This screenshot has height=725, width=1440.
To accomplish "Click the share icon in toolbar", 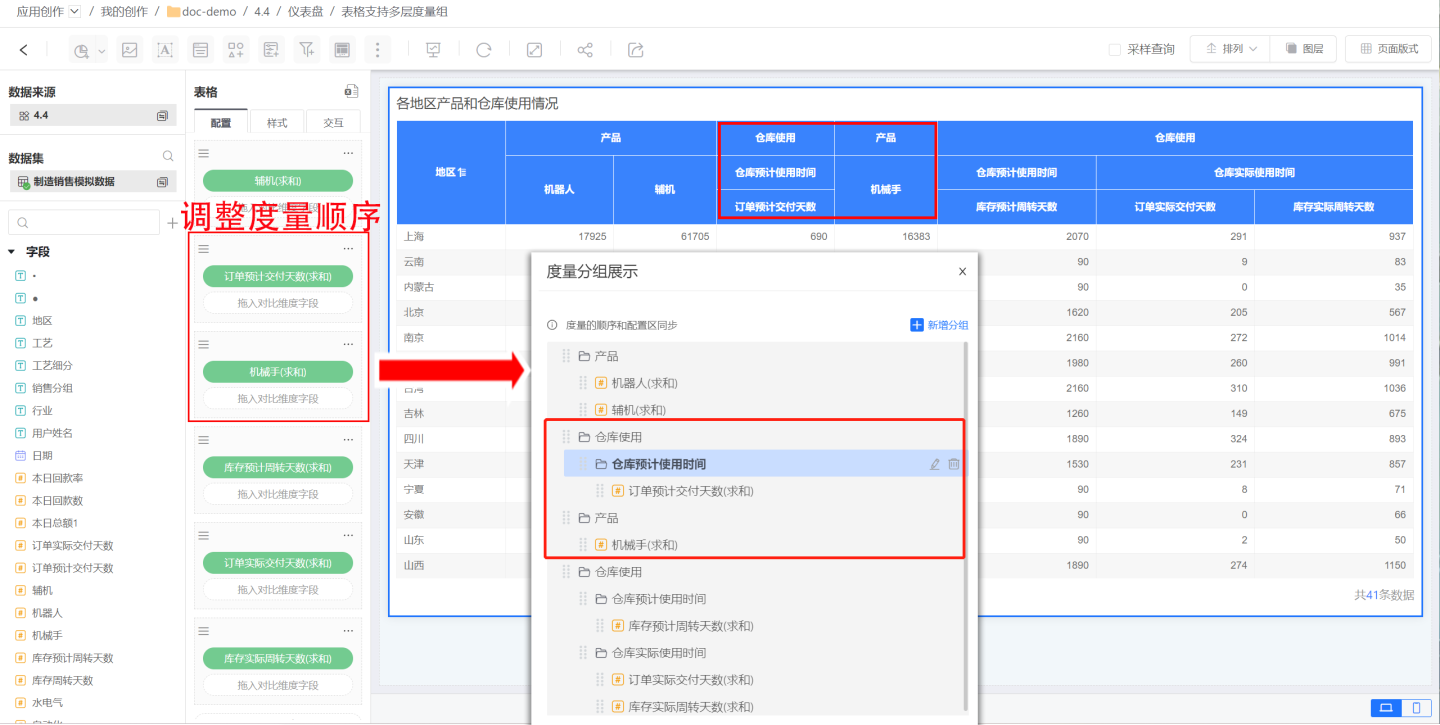I will [585, 49].
